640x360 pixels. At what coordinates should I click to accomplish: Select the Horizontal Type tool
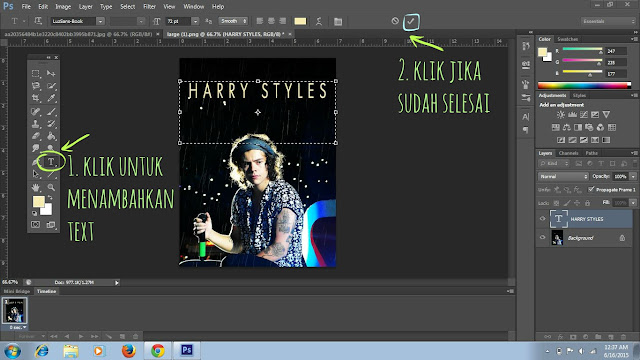(x=51, y=162)
